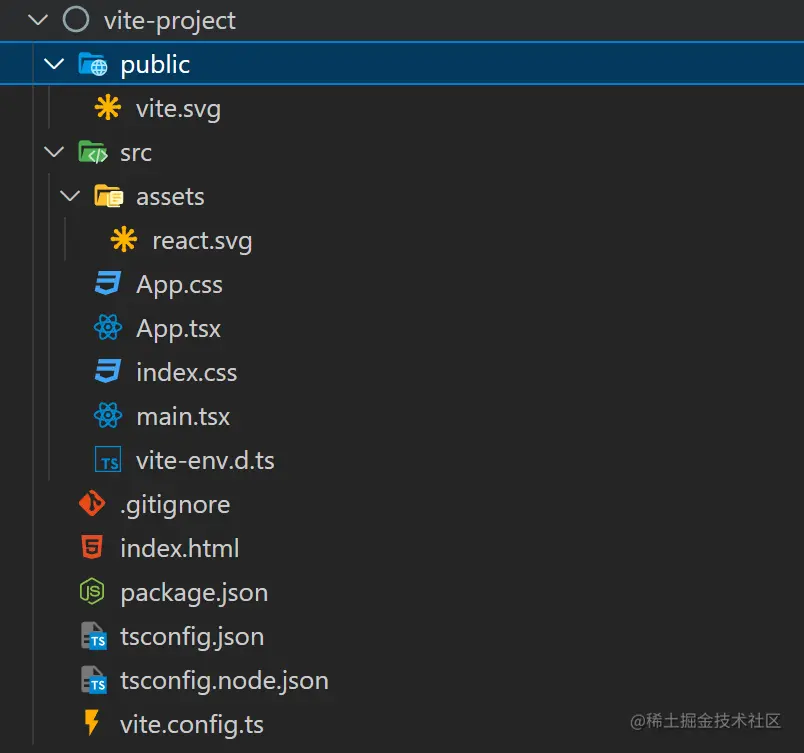
Task: Collapse the src folder chevron
Action: (54, 152)
